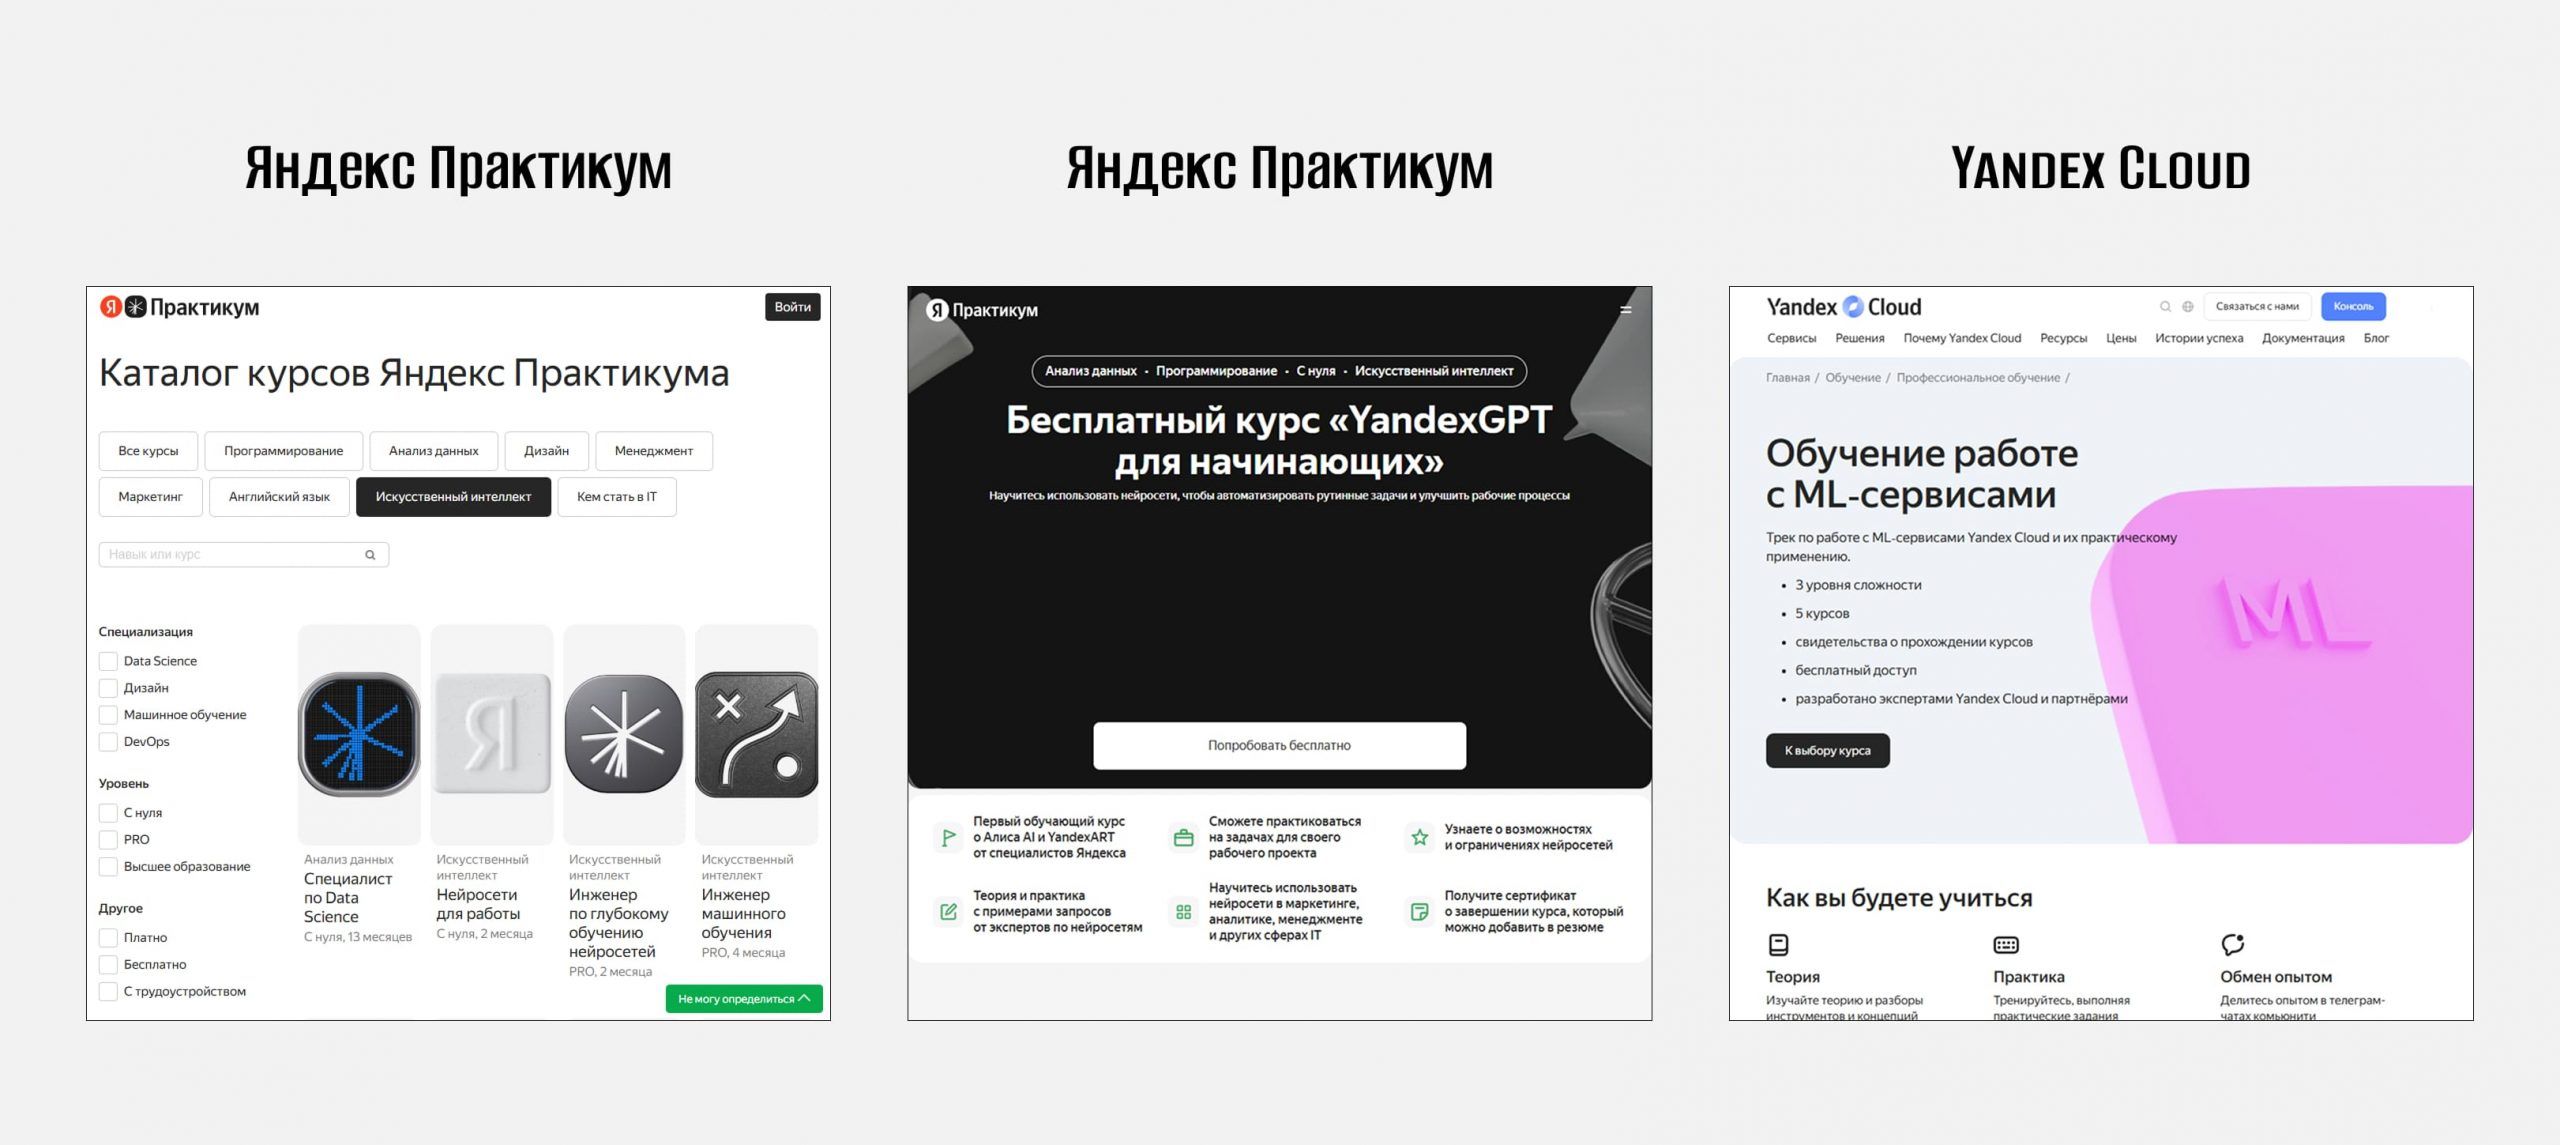Check the Бесплатно filter checkbox
Screen dimensions: 2560x1145
coord(108,965)
